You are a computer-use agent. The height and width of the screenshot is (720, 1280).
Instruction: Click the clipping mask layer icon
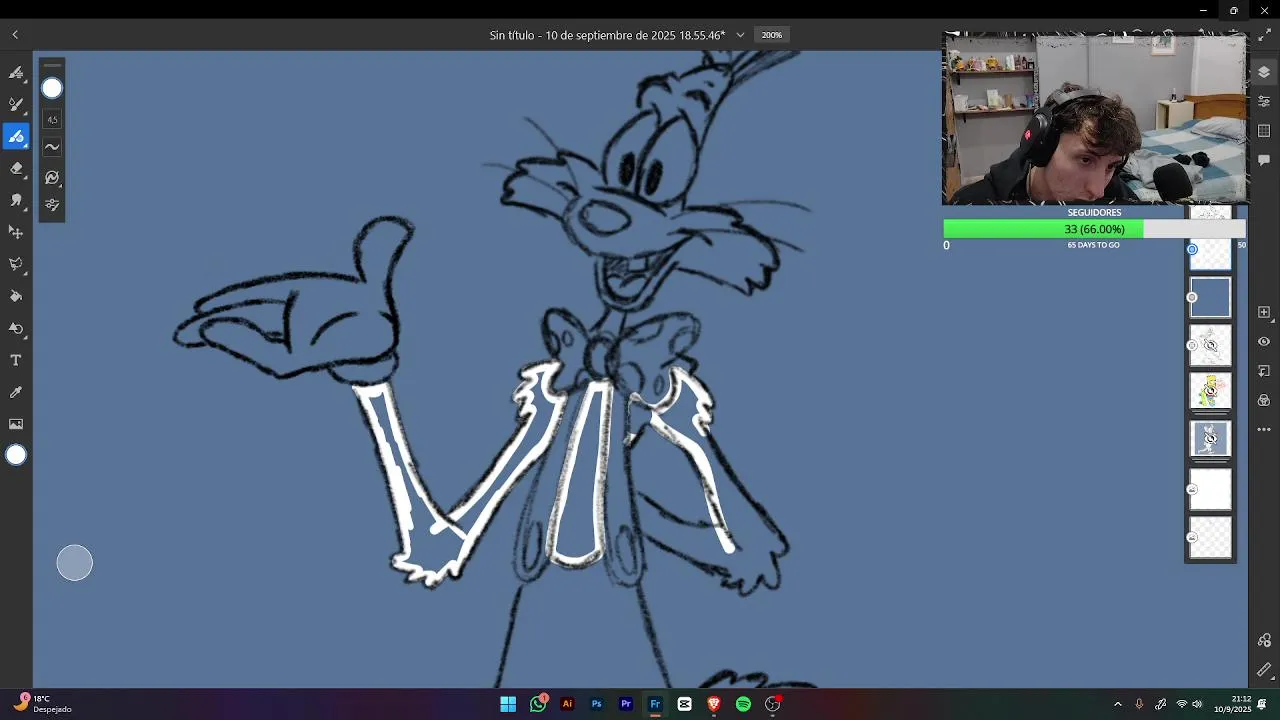coord(1264,371)
